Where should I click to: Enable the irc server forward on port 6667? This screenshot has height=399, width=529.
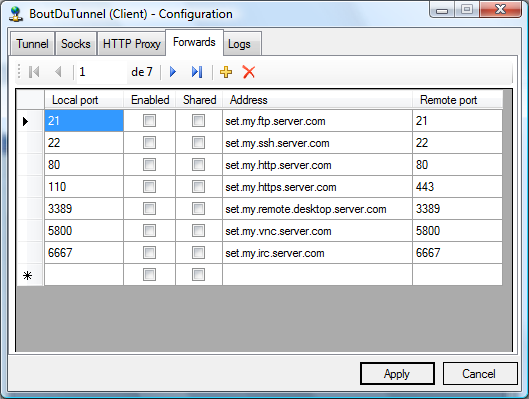pyautogui.click(x=149, y=253)
